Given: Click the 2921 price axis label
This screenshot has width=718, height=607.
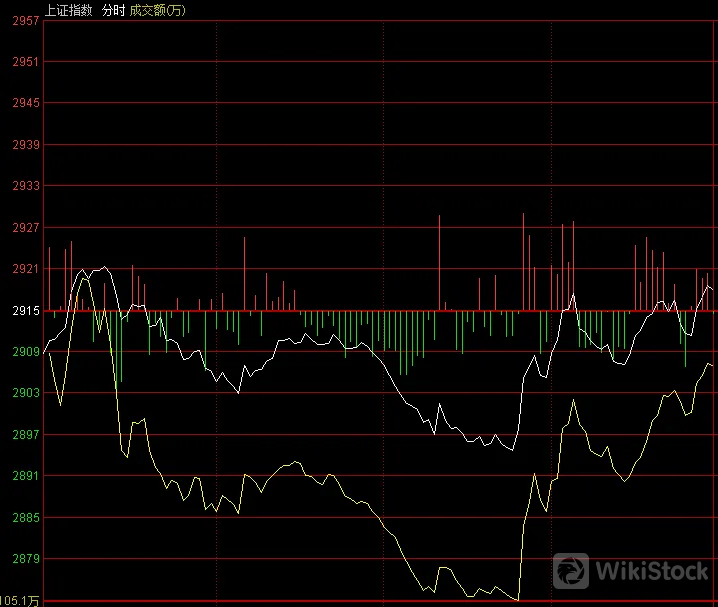Looking at the screenshot, I should [x=26, y=269].
